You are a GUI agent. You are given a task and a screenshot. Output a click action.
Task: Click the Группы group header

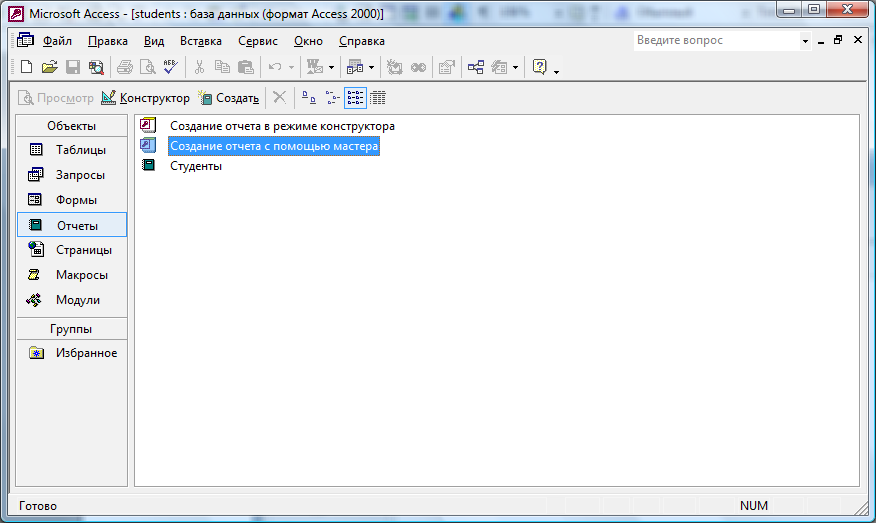72,329
